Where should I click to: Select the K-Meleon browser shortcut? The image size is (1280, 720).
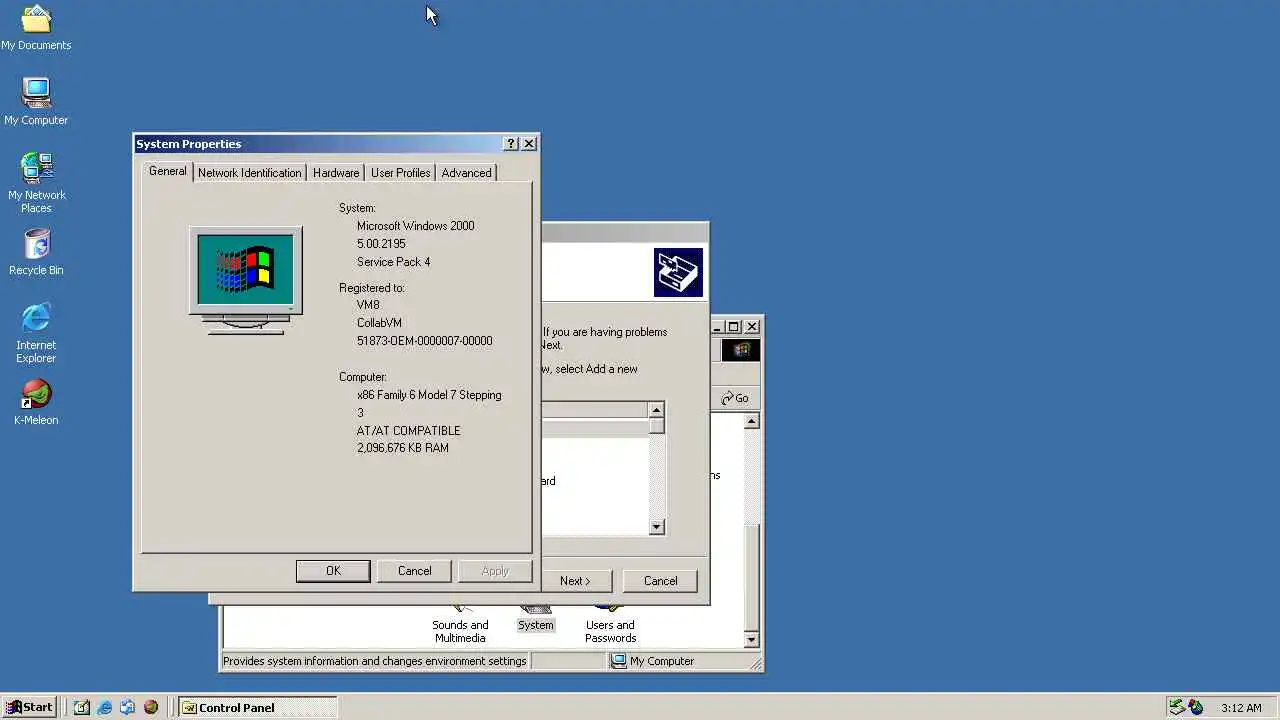pos(36,402)
